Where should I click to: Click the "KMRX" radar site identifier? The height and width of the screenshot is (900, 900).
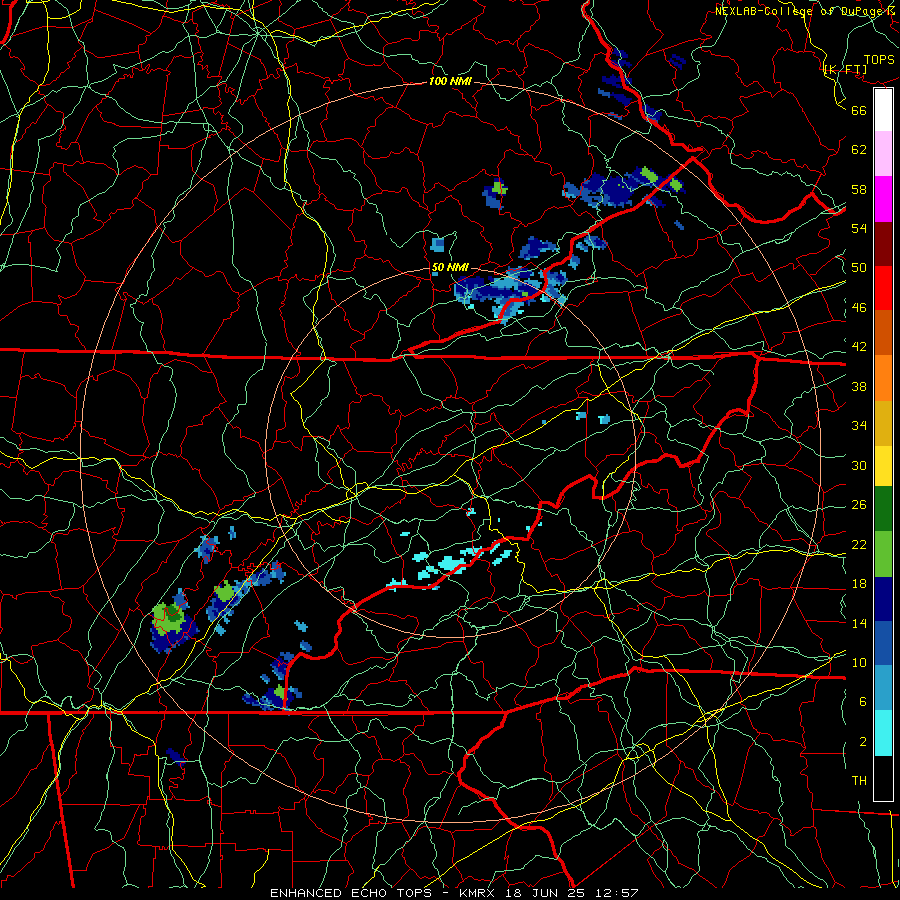(x=479, y=893)
